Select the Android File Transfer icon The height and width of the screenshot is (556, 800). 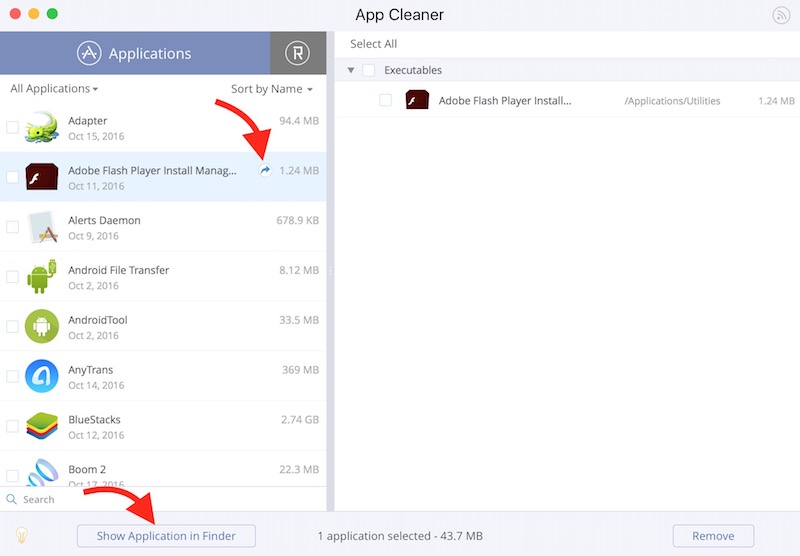[42, 277]
